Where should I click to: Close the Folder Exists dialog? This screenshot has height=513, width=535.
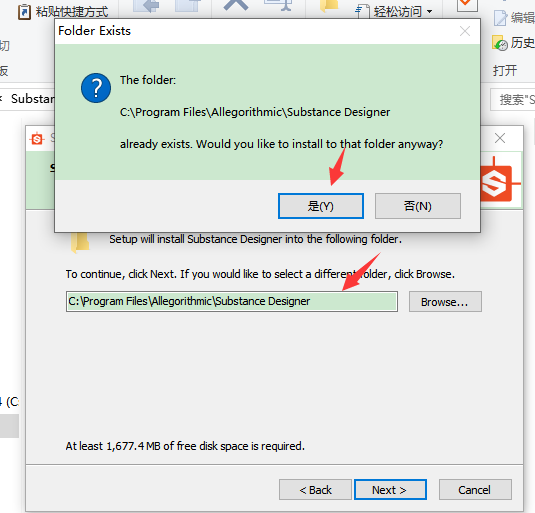465,31
